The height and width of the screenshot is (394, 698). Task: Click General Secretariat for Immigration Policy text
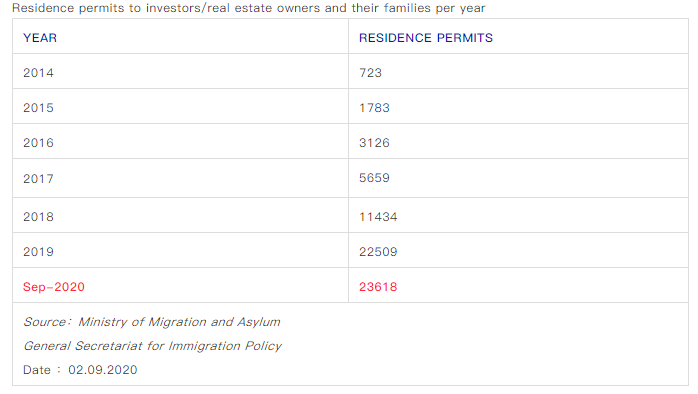tap(153, 346)
